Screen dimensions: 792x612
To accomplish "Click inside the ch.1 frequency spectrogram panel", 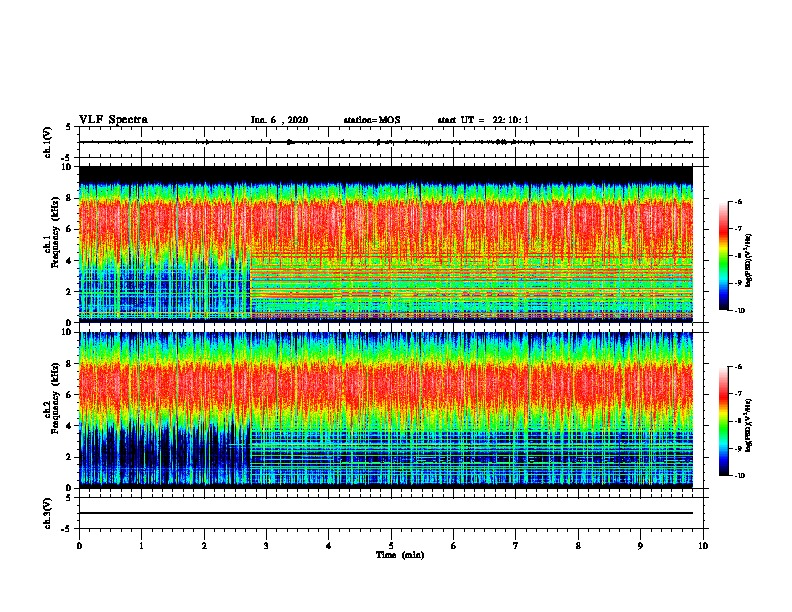I will click(x=386, y=244).
